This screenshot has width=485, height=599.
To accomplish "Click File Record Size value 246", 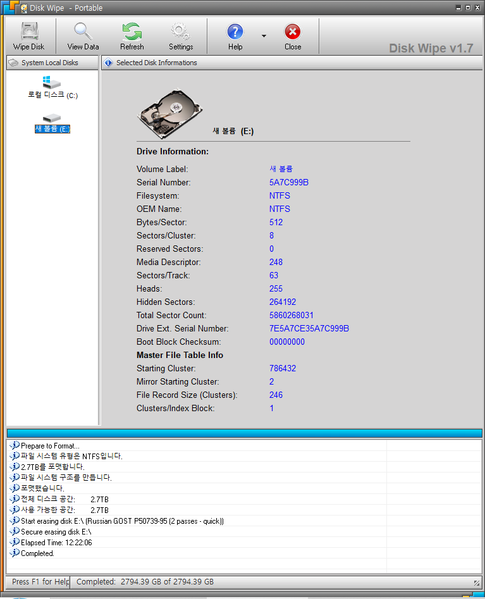I will 276,395.
